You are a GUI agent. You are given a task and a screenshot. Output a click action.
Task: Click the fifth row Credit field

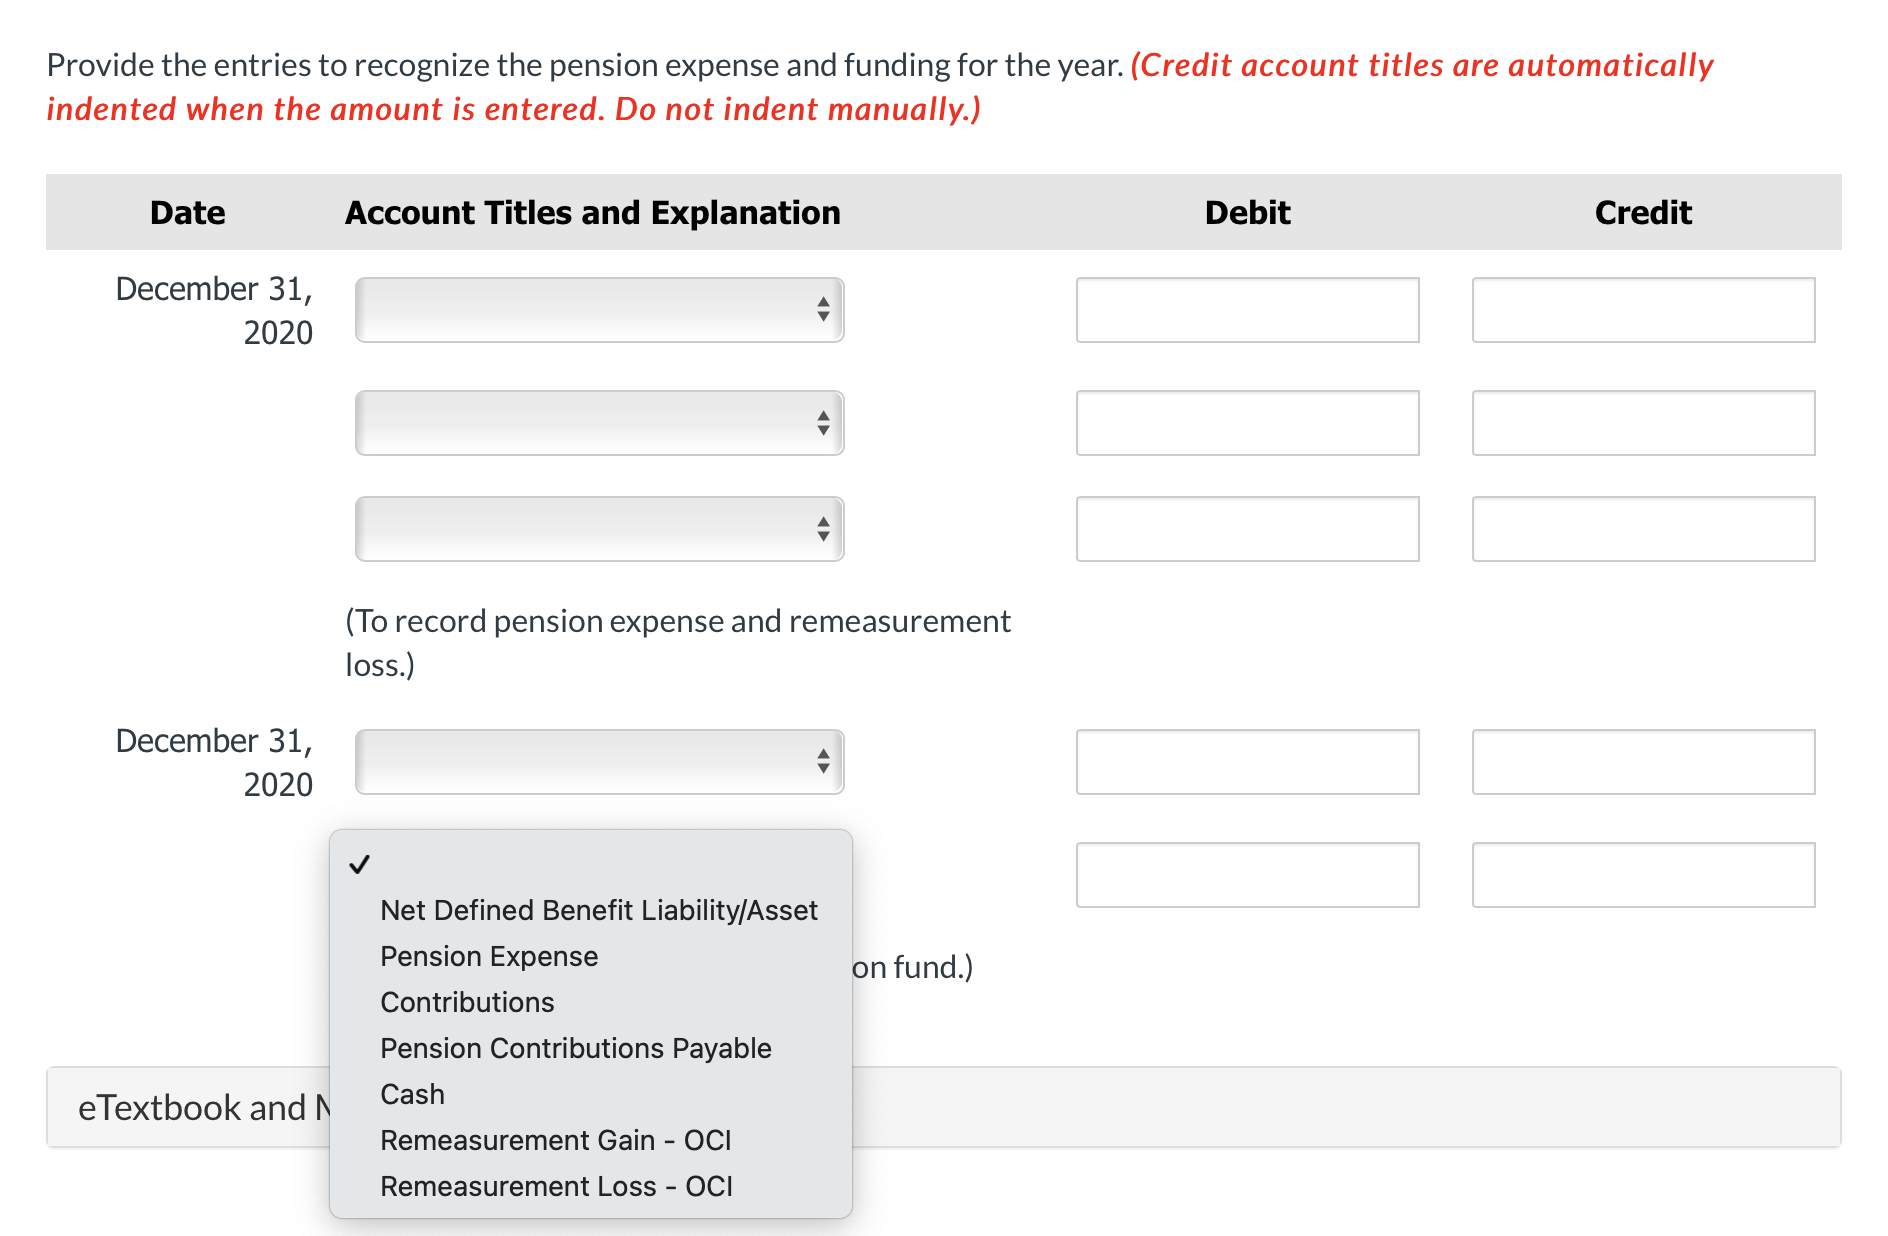coord(1643,875)
